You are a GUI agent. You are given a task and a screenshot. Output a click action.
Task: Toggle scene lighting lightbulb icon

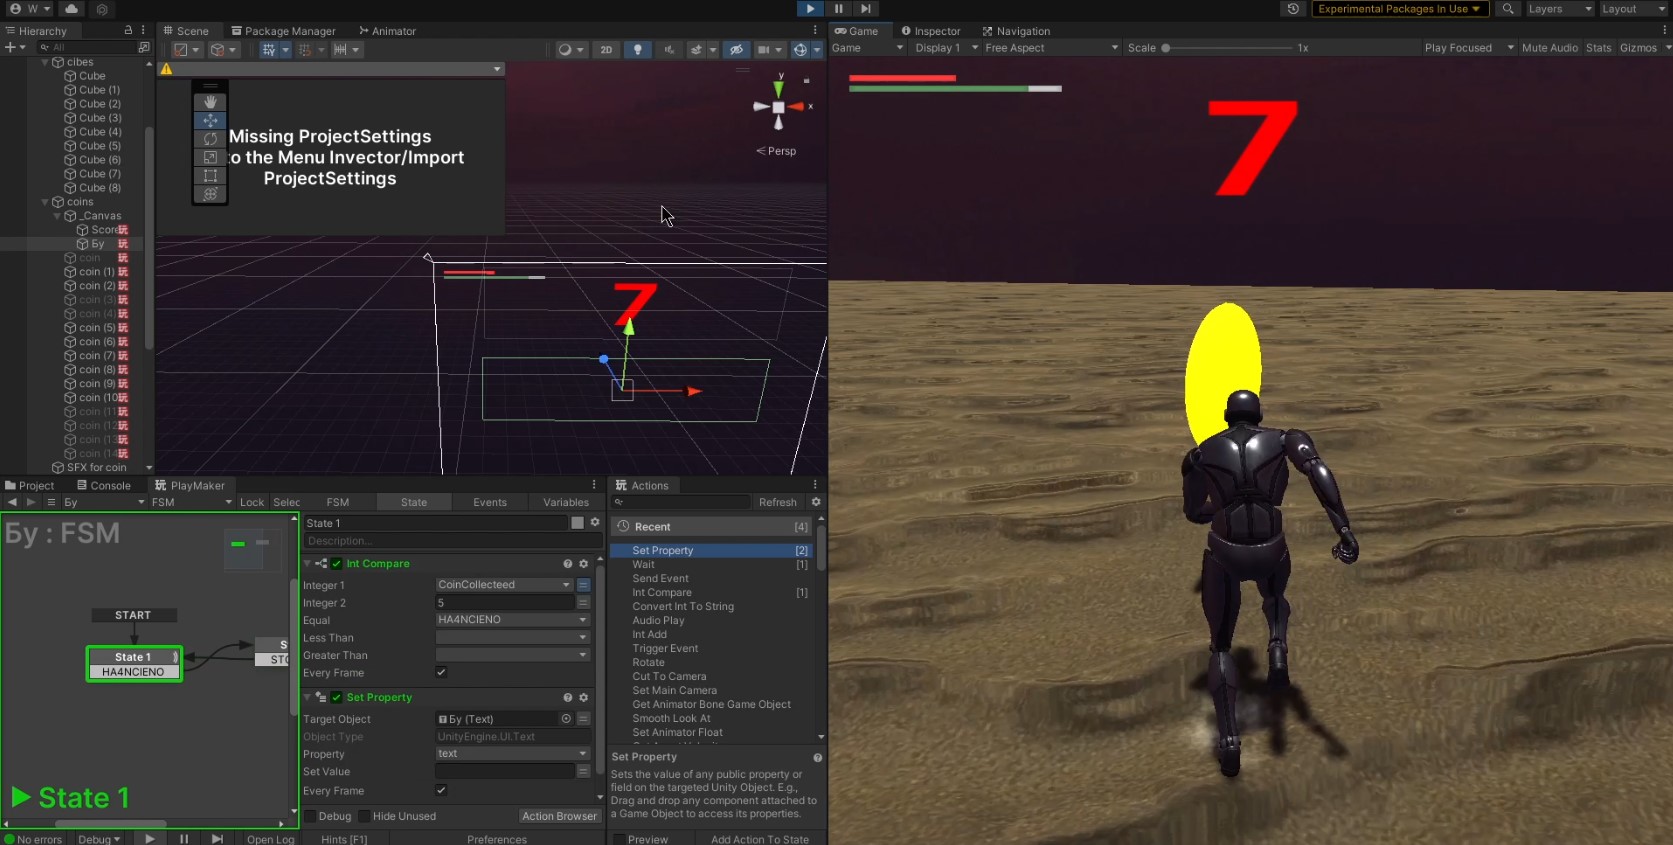pyautogui.click(x=637, y=49)
